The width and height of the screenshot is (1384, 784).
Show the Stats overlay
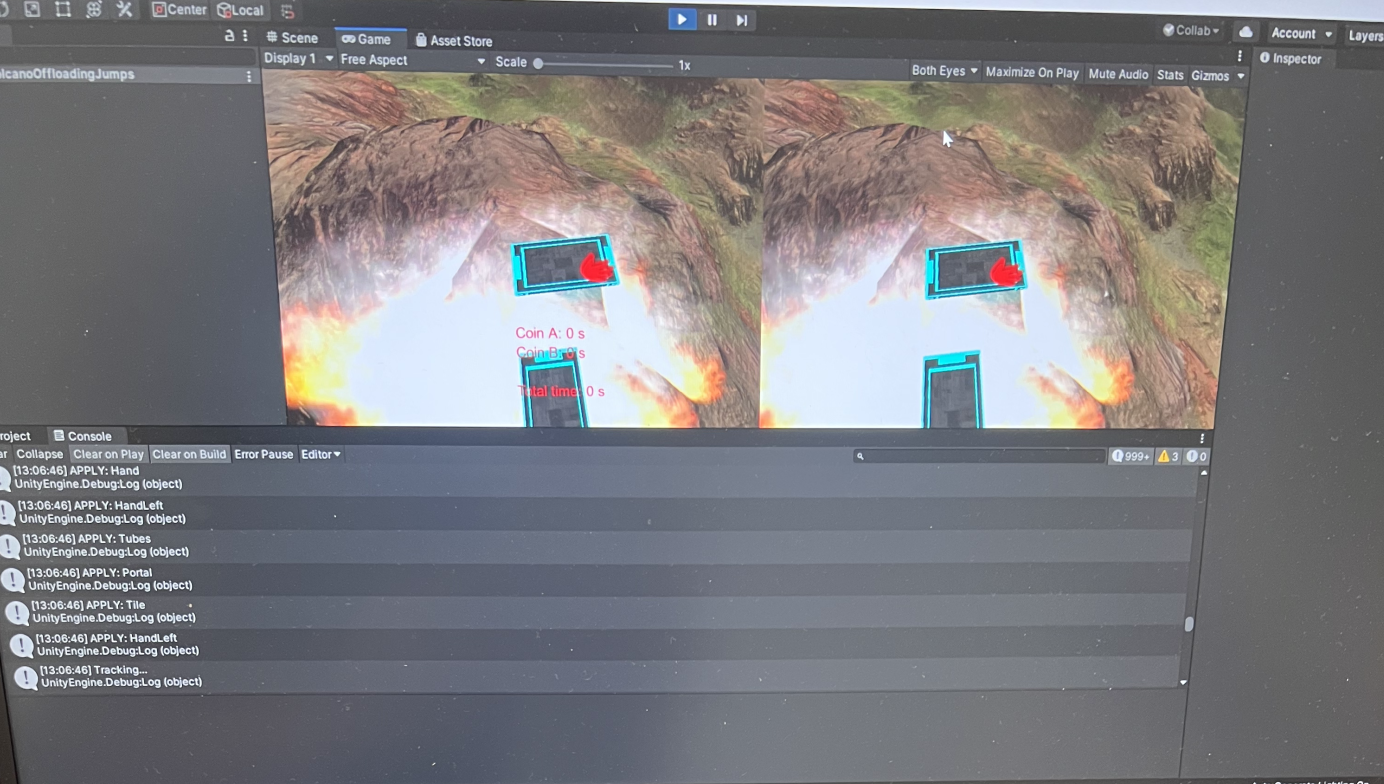(x=1170, y=75)
